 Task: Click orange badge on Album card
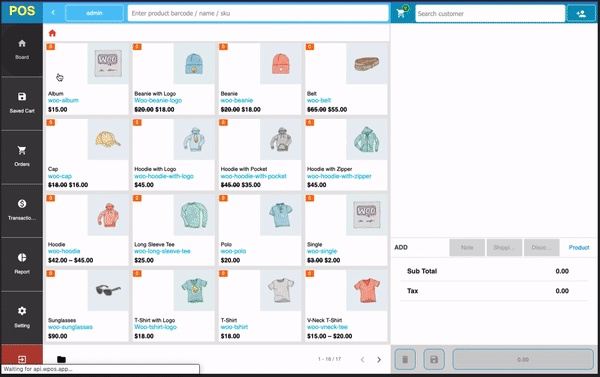point(51,47)
